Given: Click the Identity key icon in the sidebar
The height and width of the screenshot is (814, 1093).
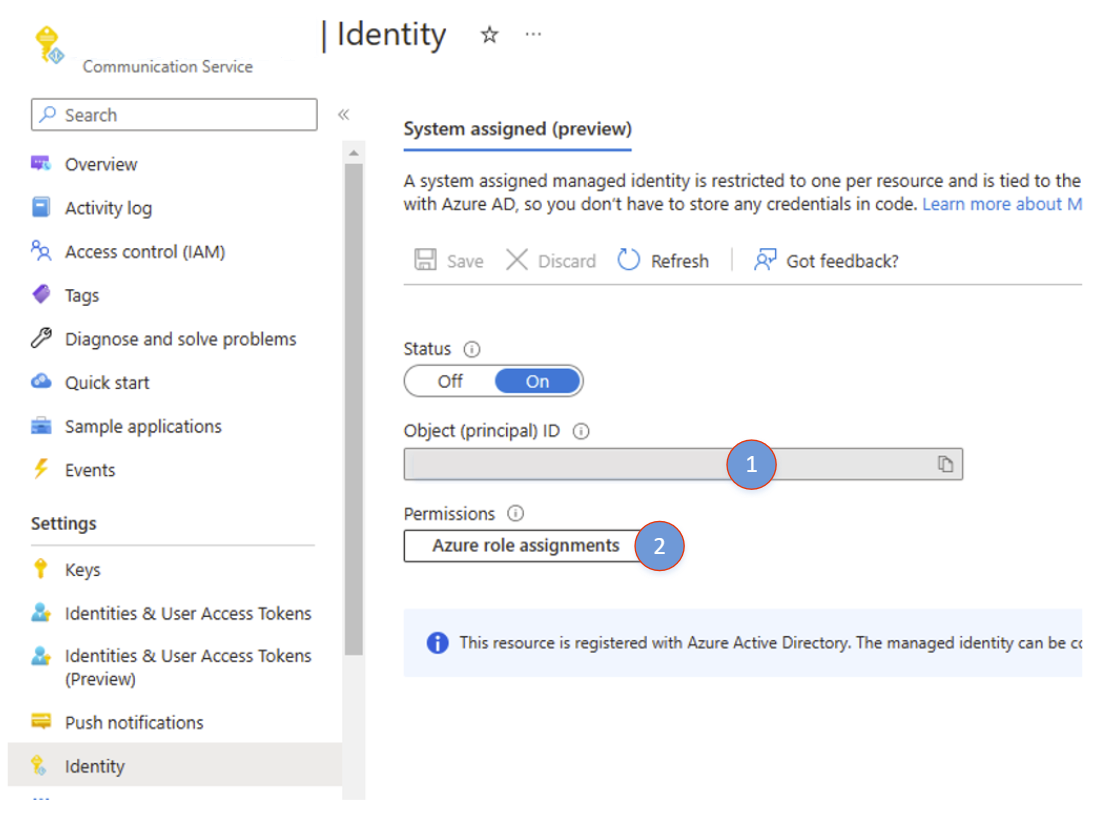Looking at the screenshot, I should click(39, 765).
